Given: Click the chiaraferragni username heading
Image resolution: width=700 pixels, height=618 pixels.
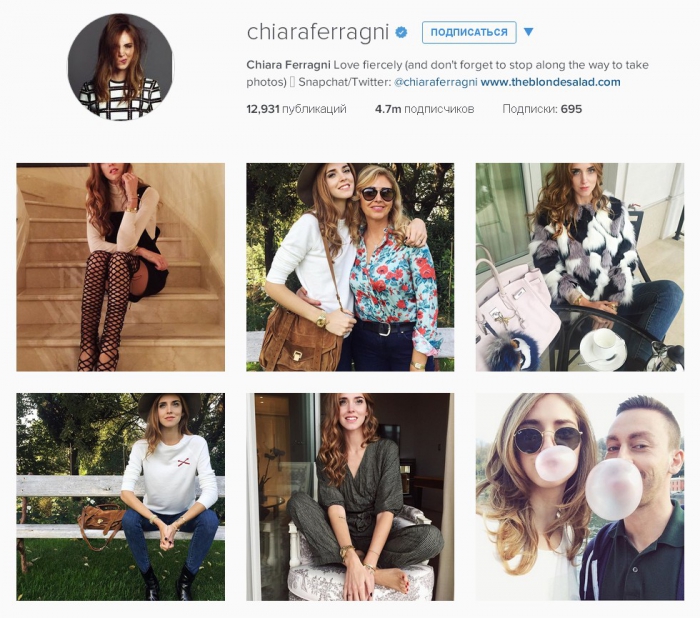Looking at the screenshot, I should [317, 32].
